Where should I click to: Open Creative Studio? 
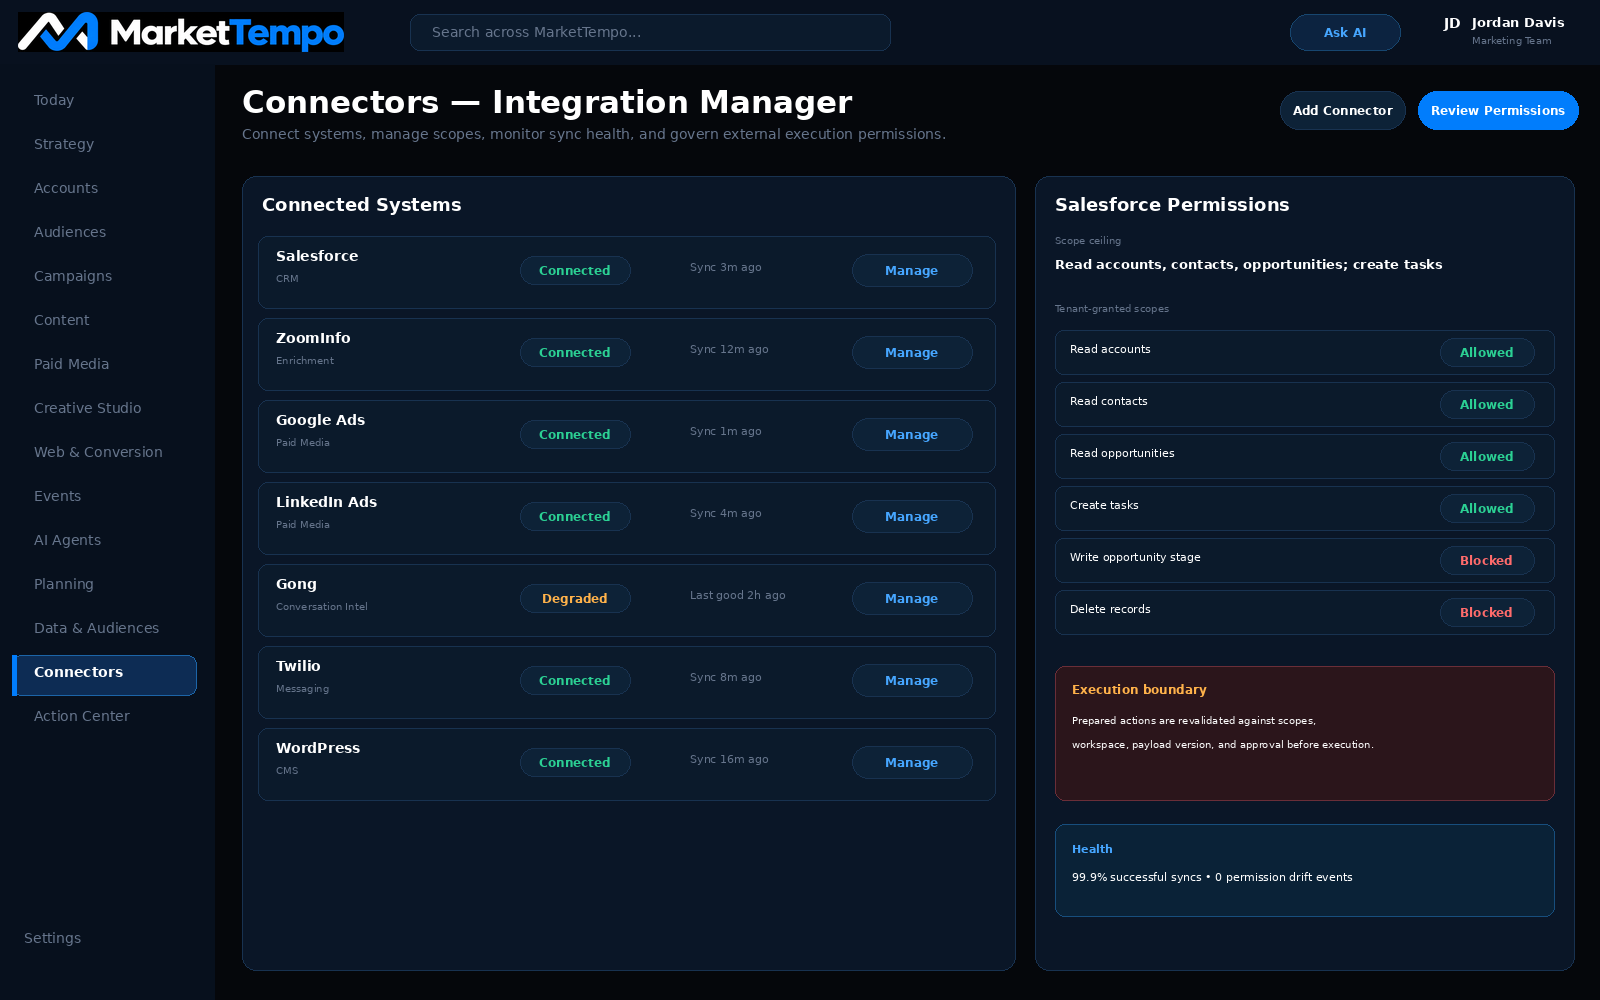click(88, 408)
